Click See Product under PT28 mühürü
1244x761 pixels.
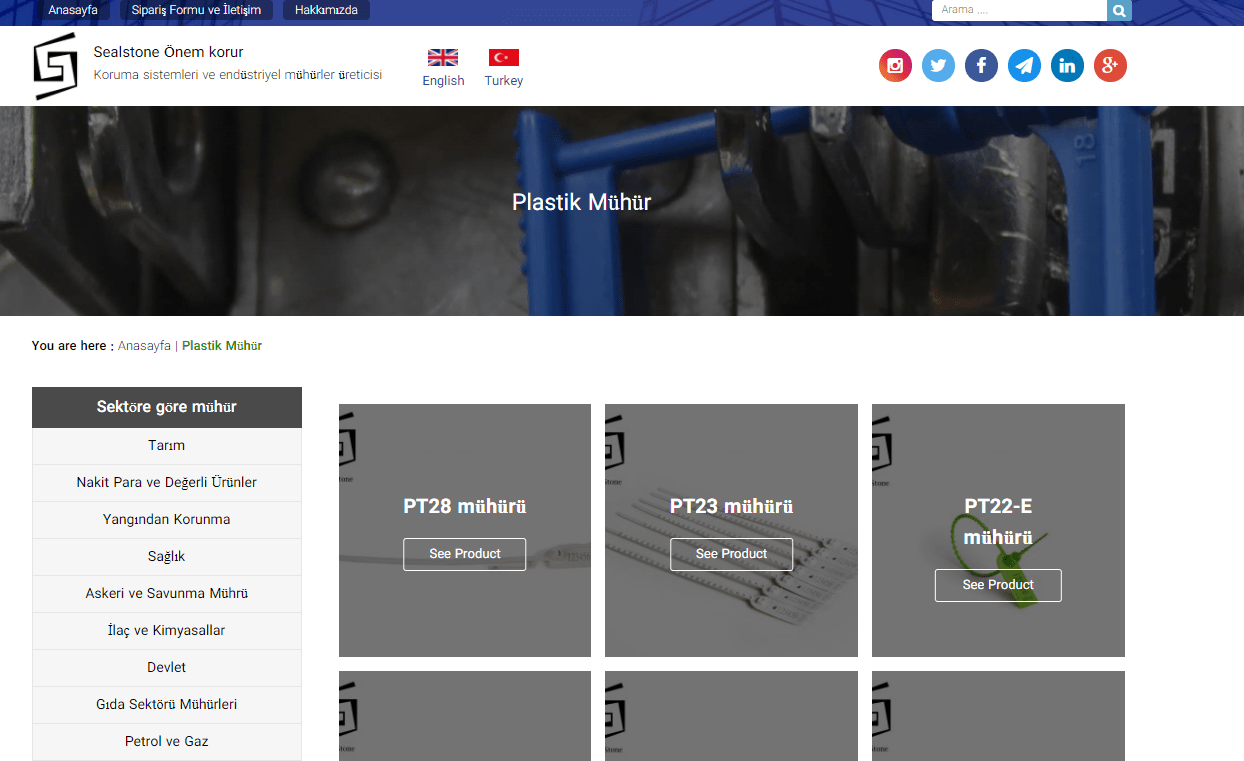(x=465, y=554)
